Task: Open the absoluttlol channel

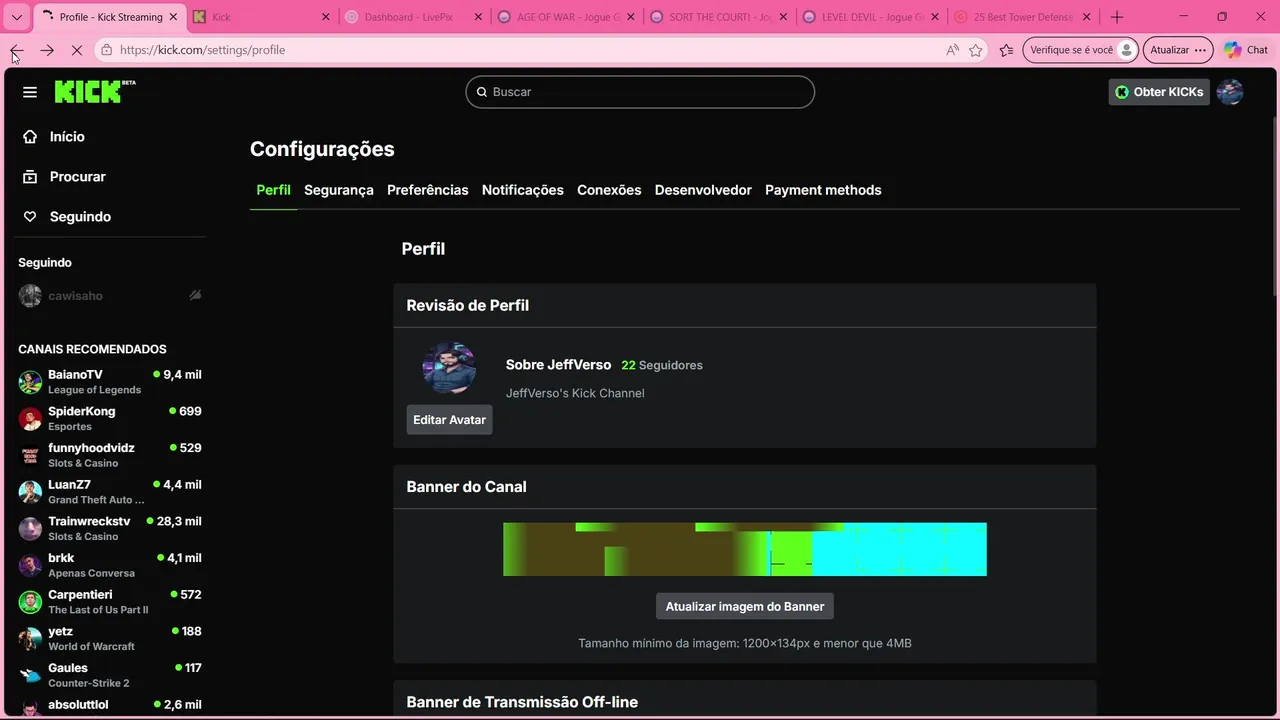Action: [78, 705]
